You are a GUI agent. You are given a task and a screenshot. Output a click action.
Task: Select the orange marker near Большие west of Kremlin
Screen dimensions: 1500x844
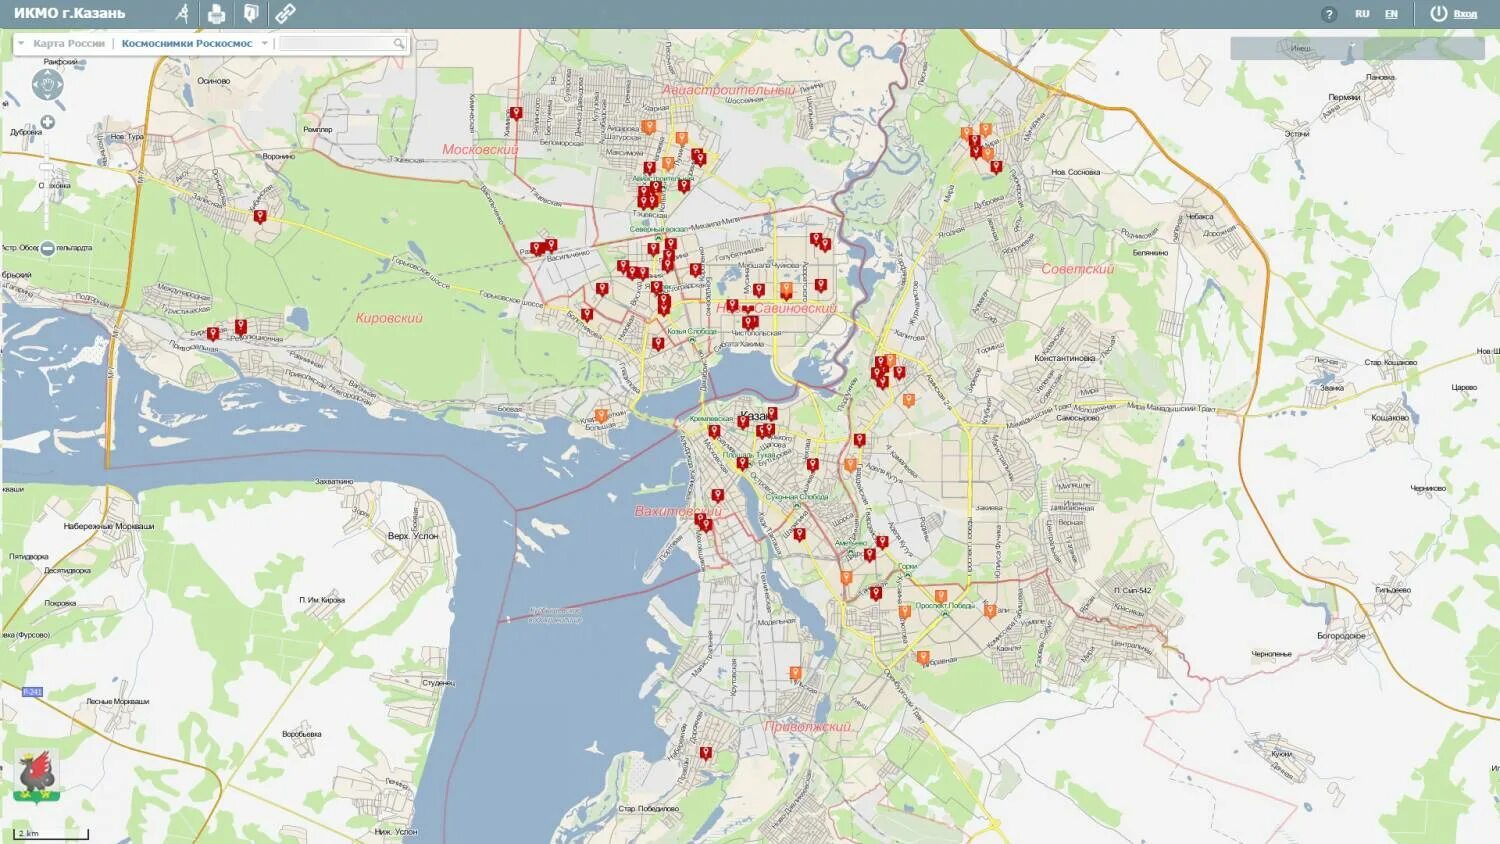601,415
